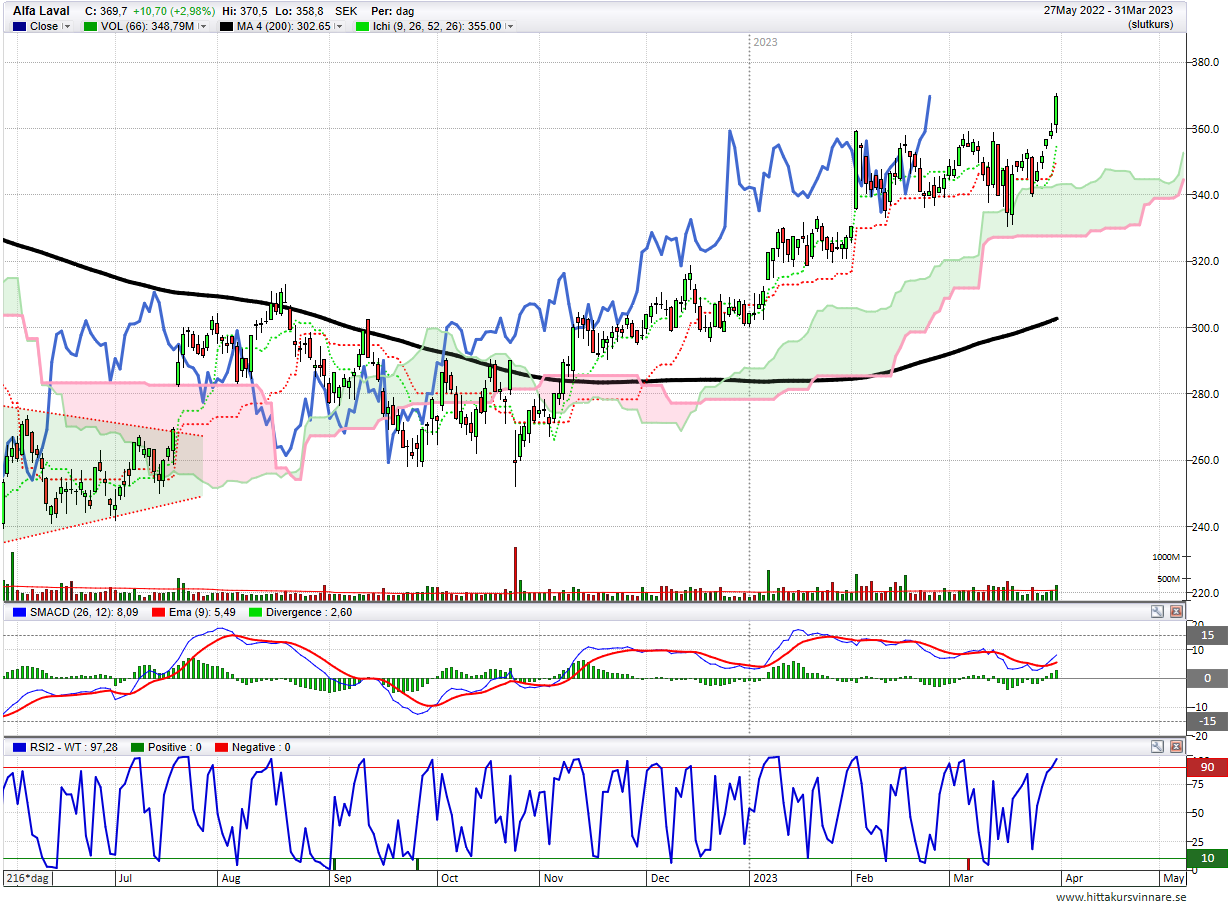Click the Mar month axis label
Image resolution: width=1231 pixels, height=902 pixels.
click(x=964, y=878)
